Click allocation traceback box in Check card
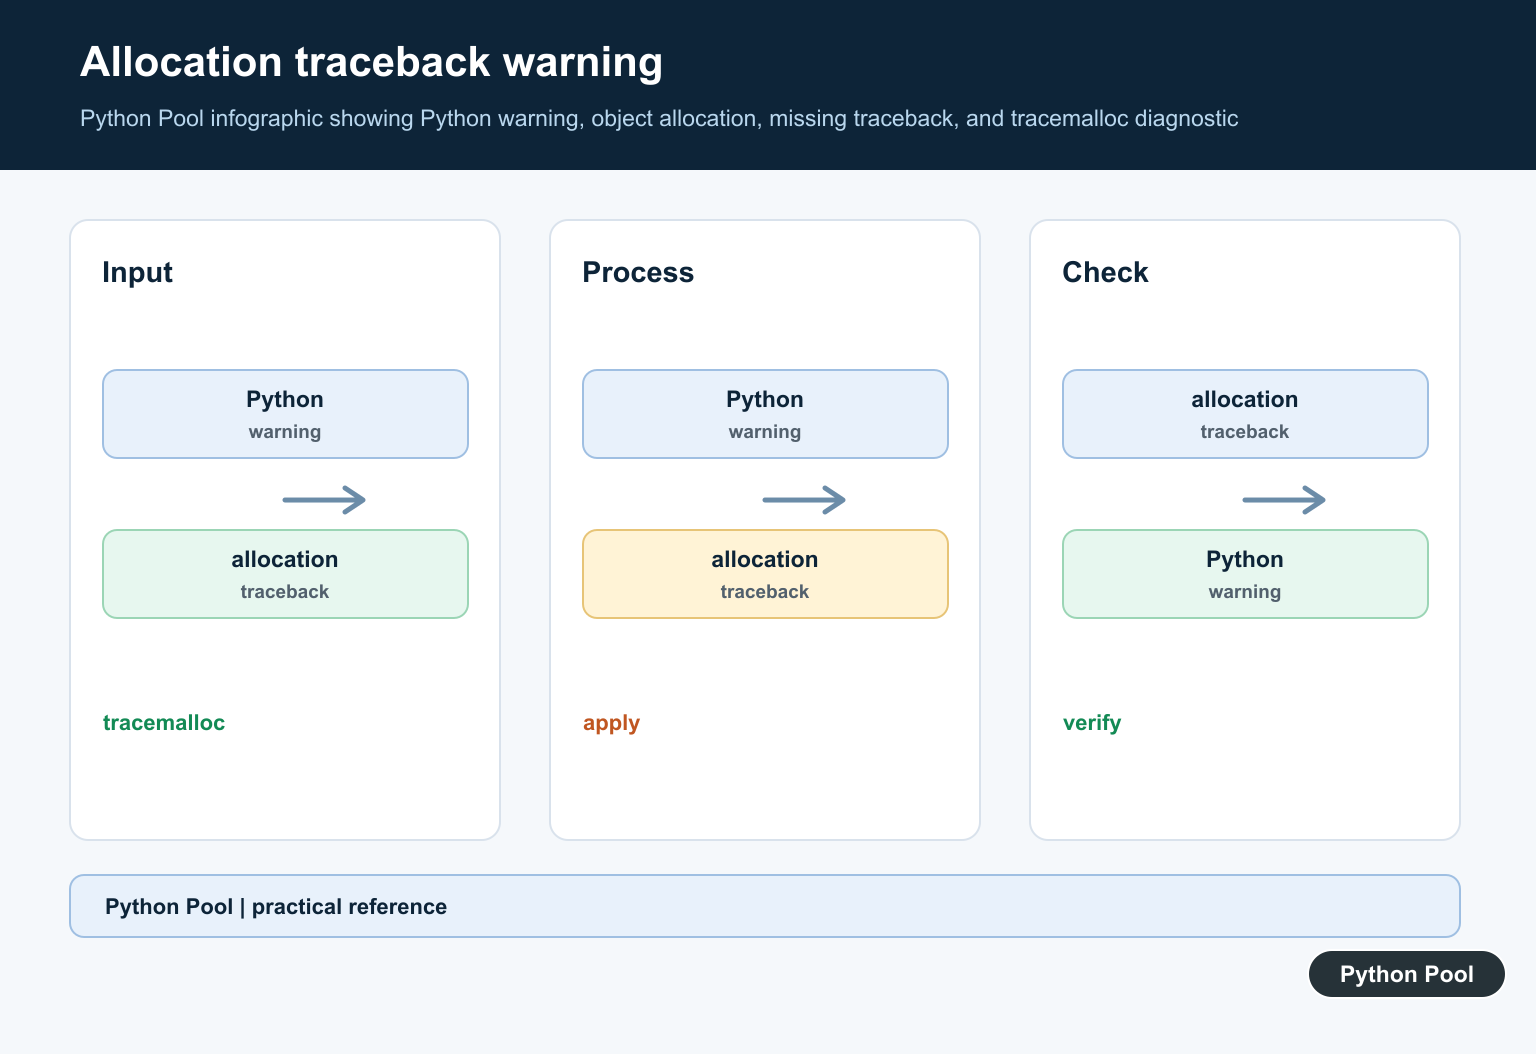 pos(1245,414)
